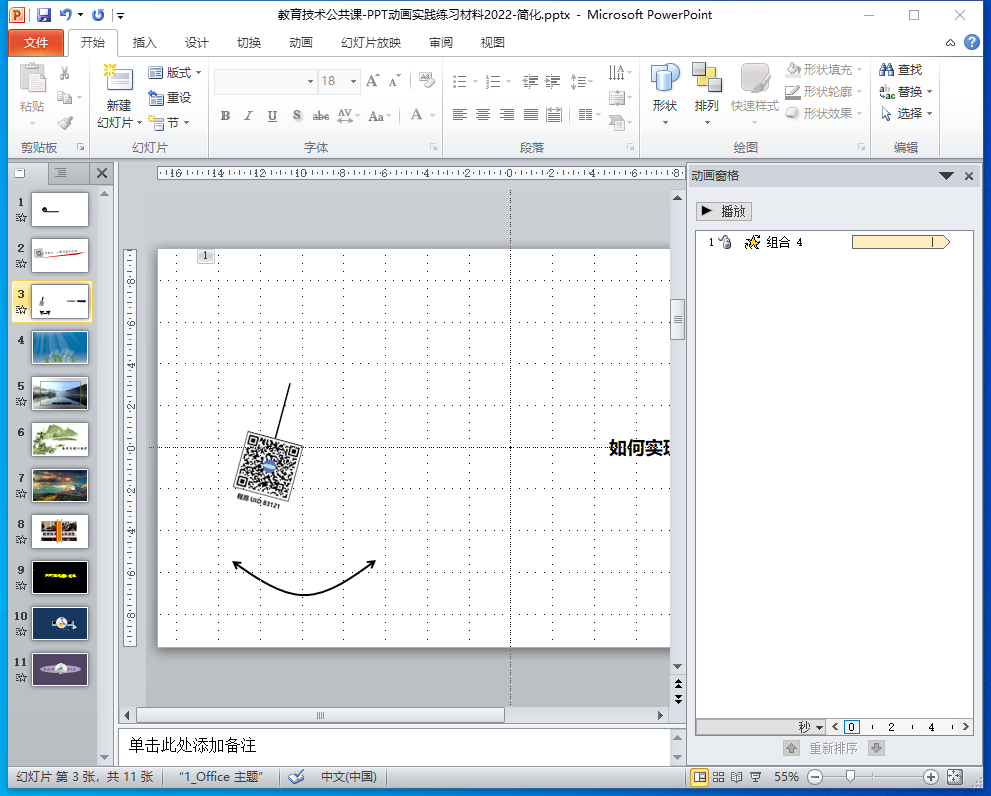Viewport: 991px width, 796px height.
Task: Click 55% zoom level button
Action: pos(786,776)
